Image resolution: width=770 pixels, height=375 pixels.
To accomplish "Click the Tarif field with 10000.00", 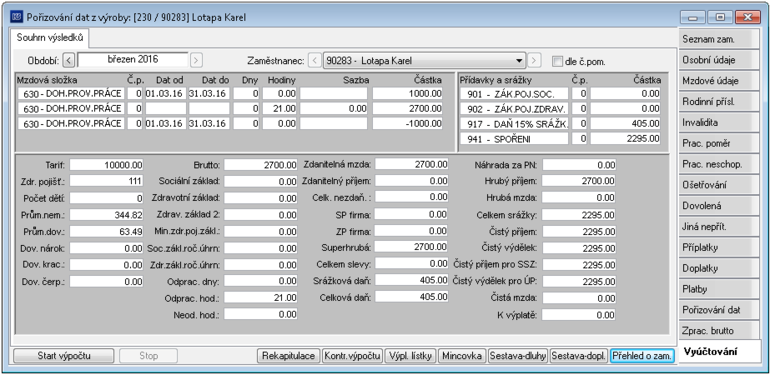I will click(x=107, y=165).
